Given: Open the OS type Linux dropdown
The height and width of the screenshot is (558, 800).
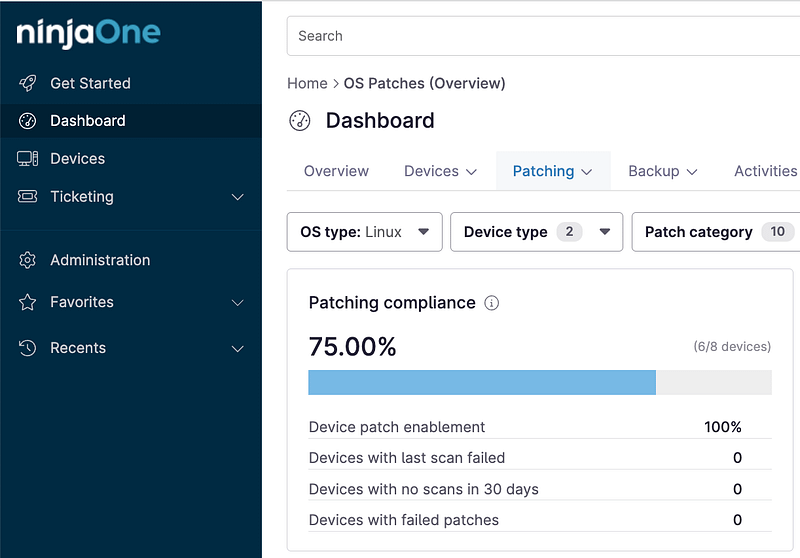Looking at the screenshot, I should (364, 232).
